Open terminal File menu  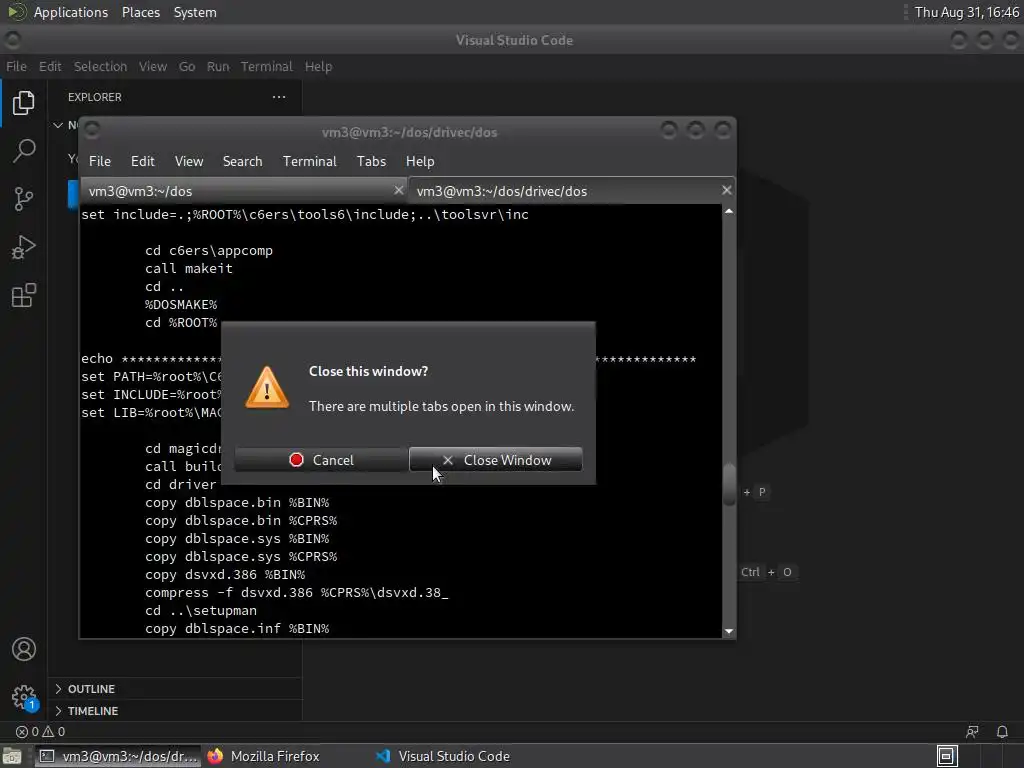tap(100, 161)
